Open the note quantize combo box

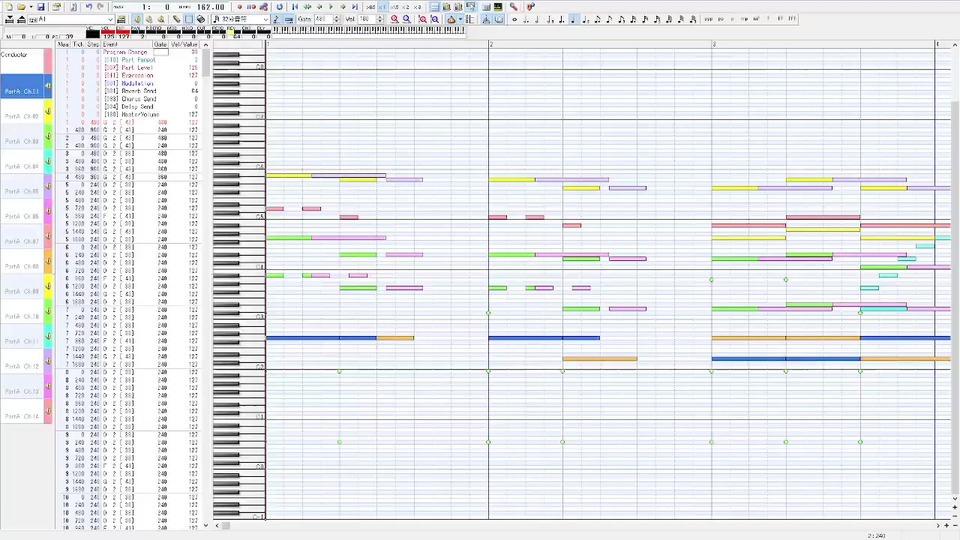point(241,19)
